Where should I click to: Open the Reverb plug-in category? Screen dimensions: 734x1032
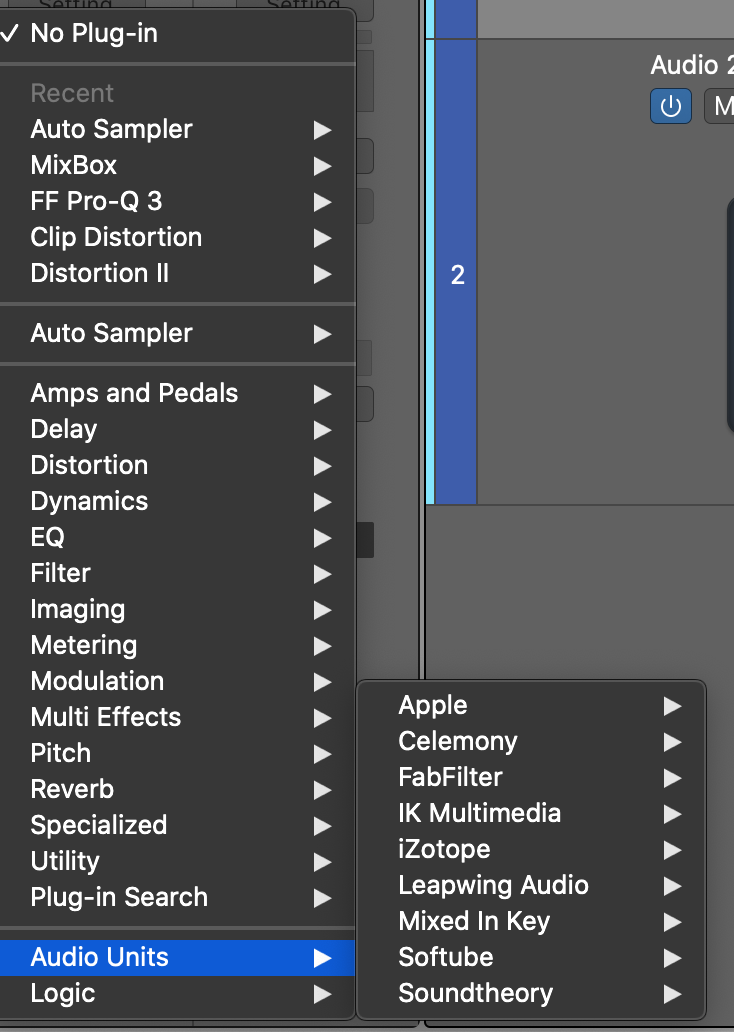tap(72, 789)
